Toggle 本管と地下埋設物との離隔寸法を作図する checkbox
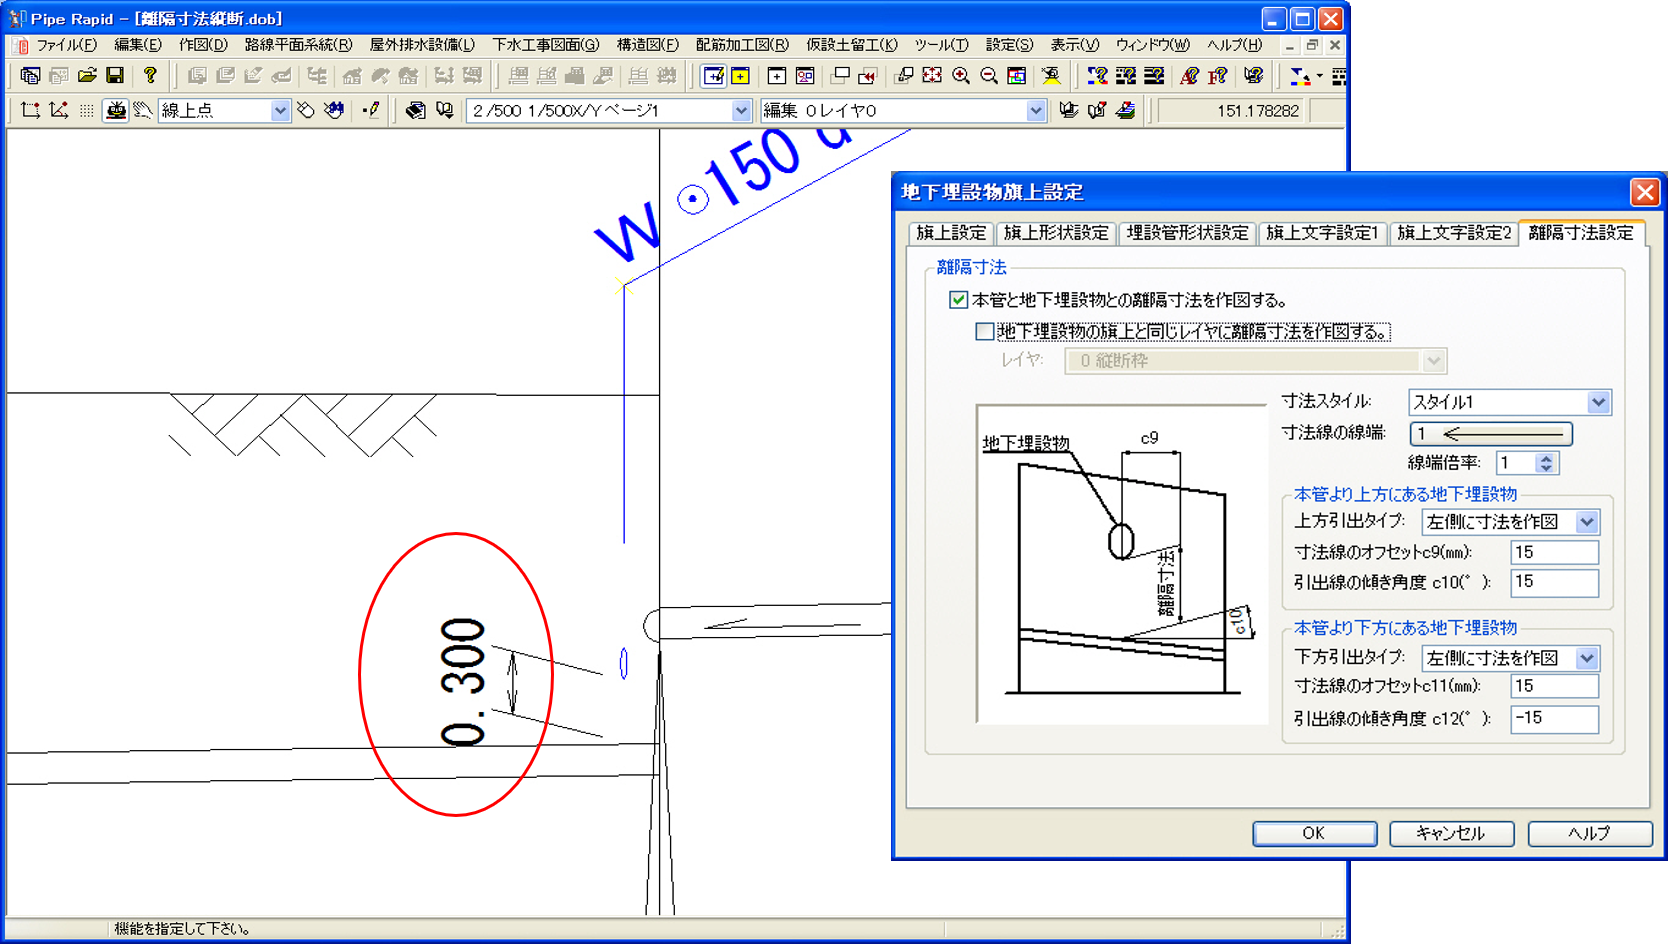This screenshot has height=944, width=1668. tap(958, 300)
